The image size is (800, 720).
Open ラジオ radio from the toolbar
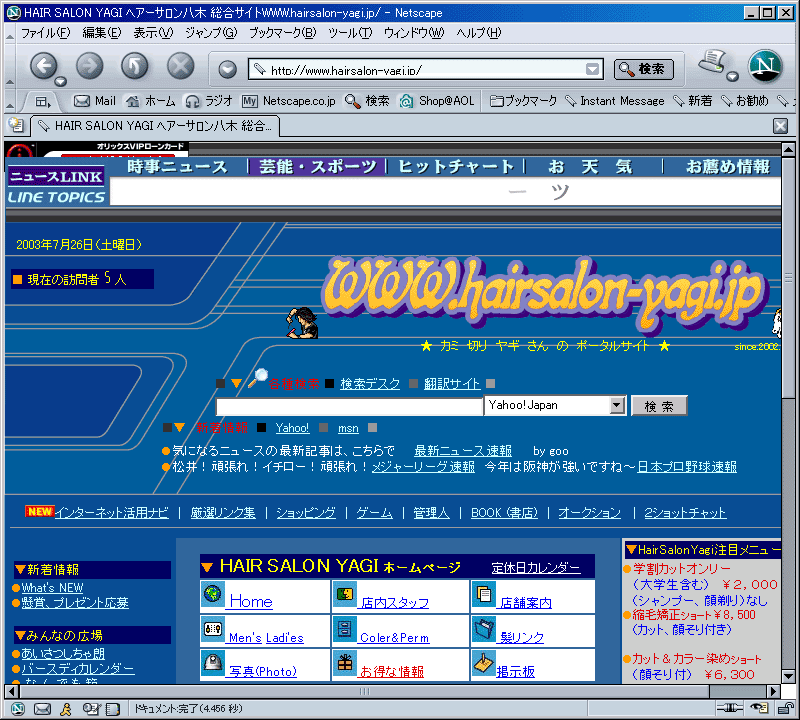coord(209,101)
